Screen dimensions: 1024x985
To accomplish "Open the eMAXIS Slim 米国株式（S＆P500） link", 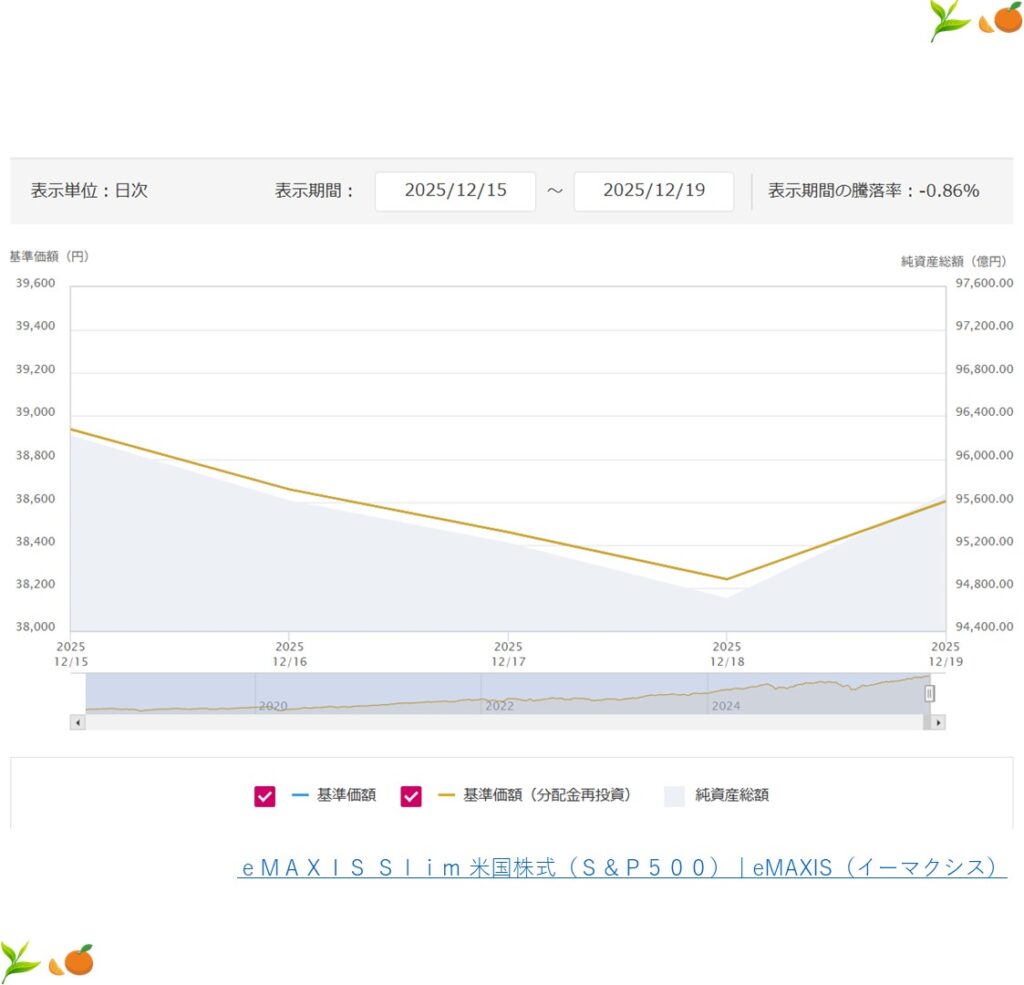I will pyautogui.click(x=621, y=867).
